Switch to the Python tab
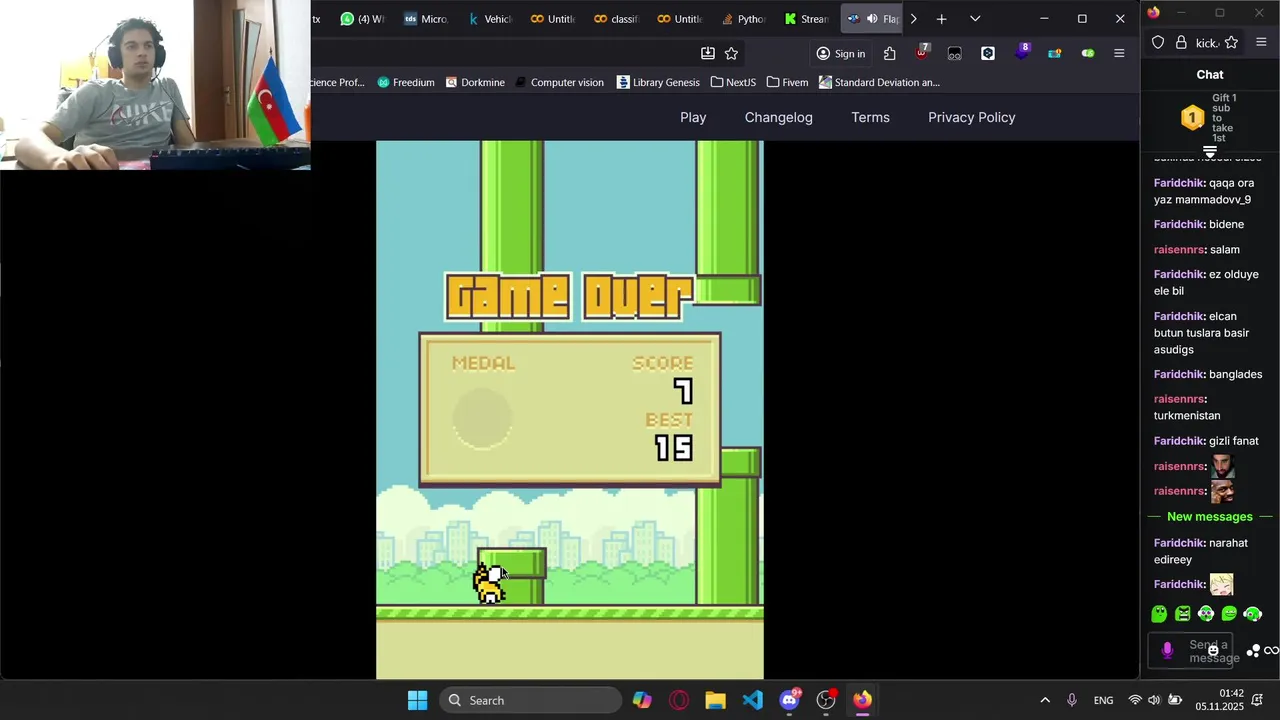The image size is (1280, 720). (742, 19)
